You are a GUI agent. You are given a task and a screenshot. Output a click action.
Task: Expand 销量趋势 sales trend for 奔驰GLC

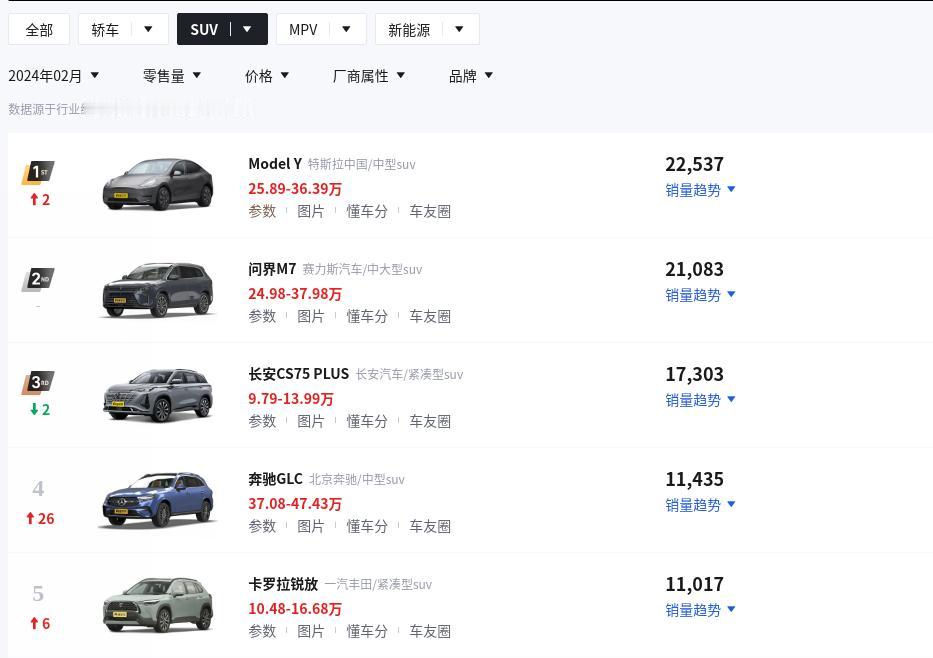click(700, 505)
